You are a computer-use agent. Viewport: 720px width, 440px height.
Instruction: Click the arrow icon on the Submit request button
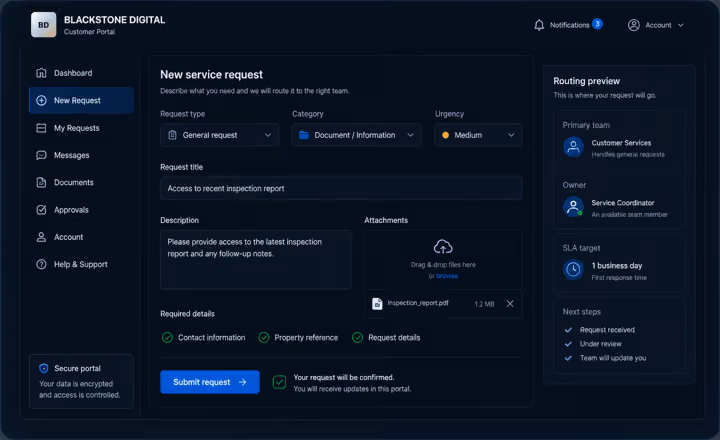(242, 382)
